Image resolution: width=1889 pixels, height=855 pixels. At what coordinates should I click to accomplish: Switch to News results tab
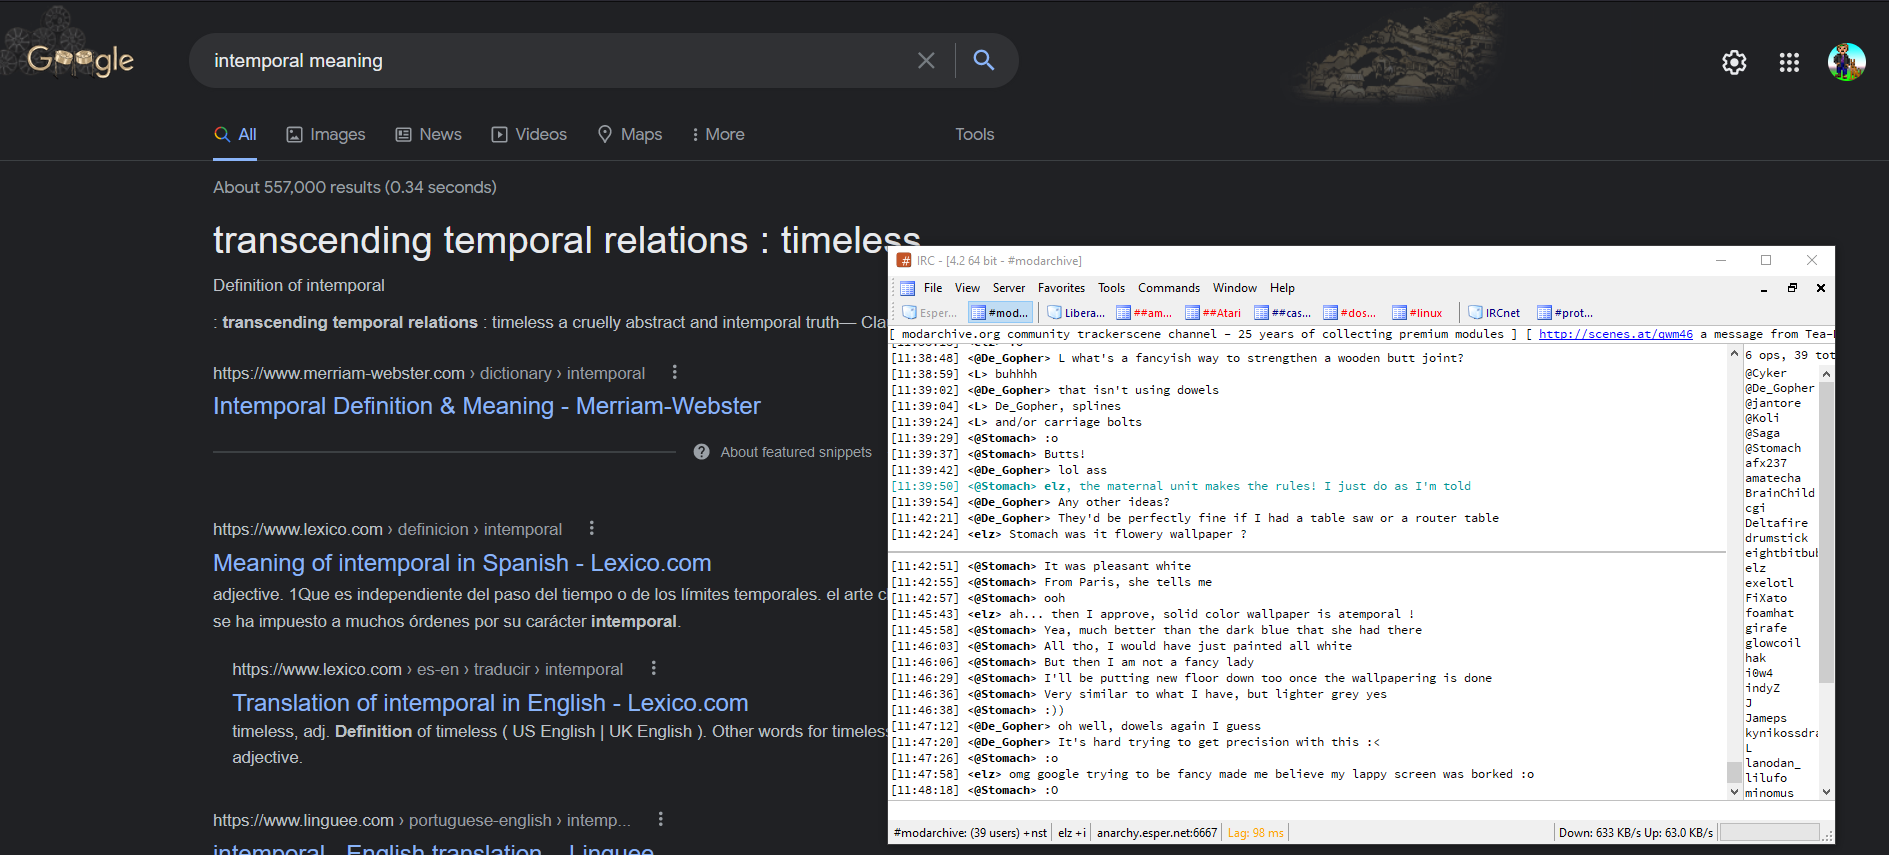click(x=429, y=134)
